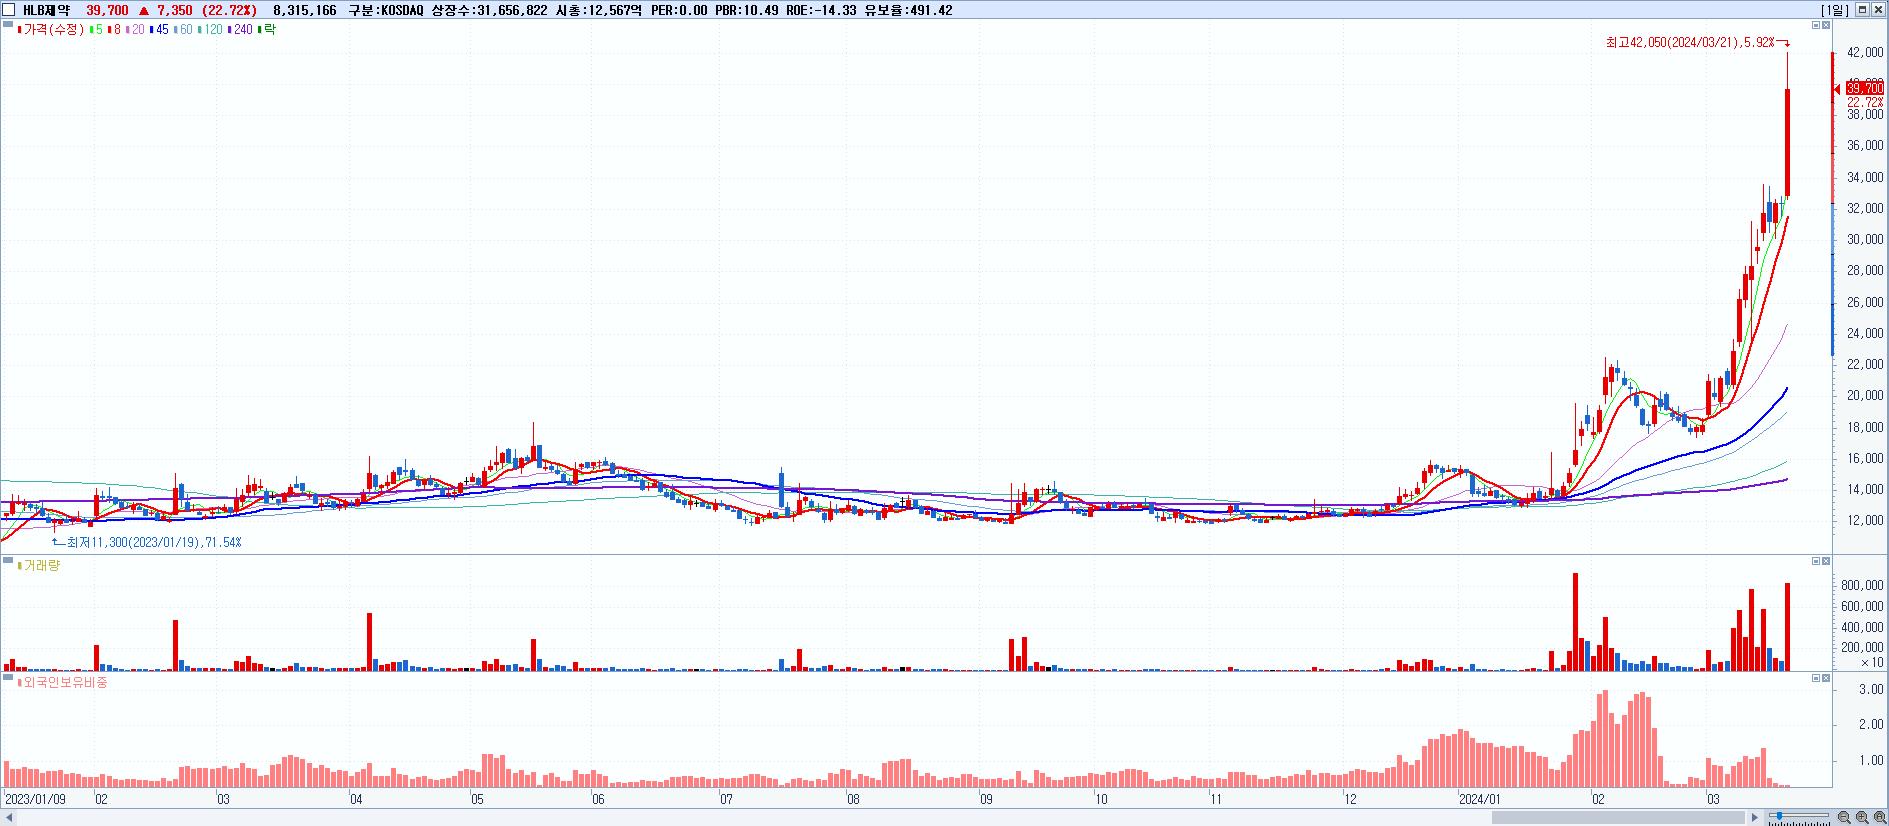Click the [1일] daily period indicator
The height and width of the screenshot is (826, 1889).
[1835, 10]
